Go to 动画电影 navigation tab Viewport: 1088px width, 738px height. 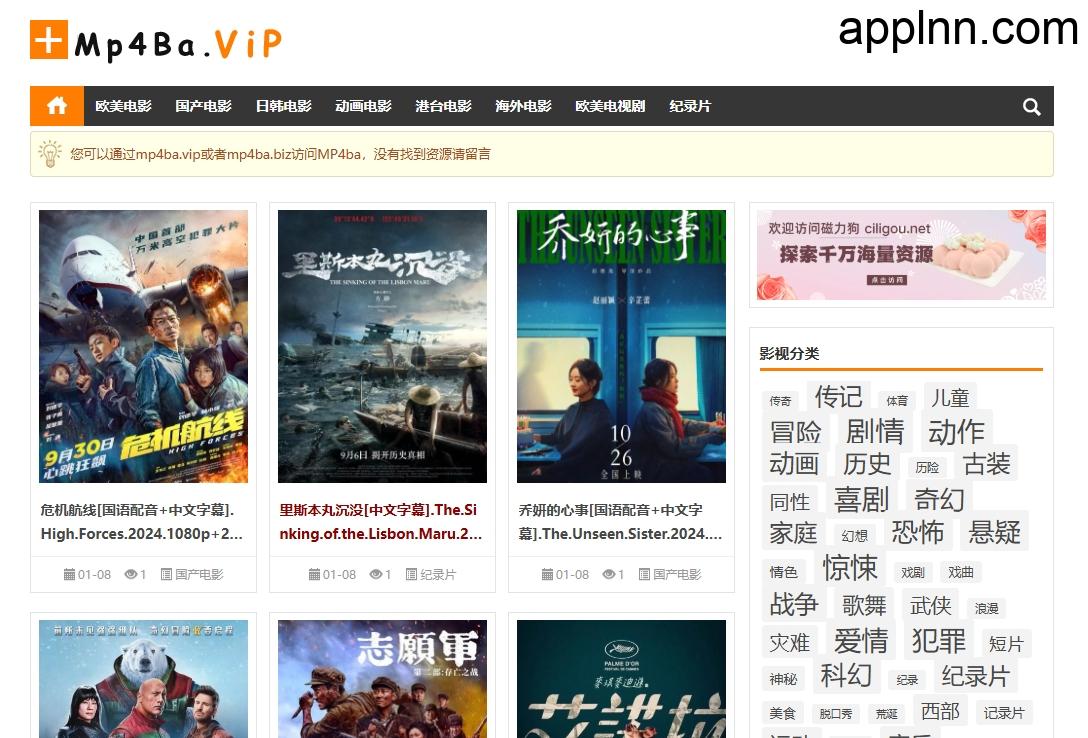[363, 106]
